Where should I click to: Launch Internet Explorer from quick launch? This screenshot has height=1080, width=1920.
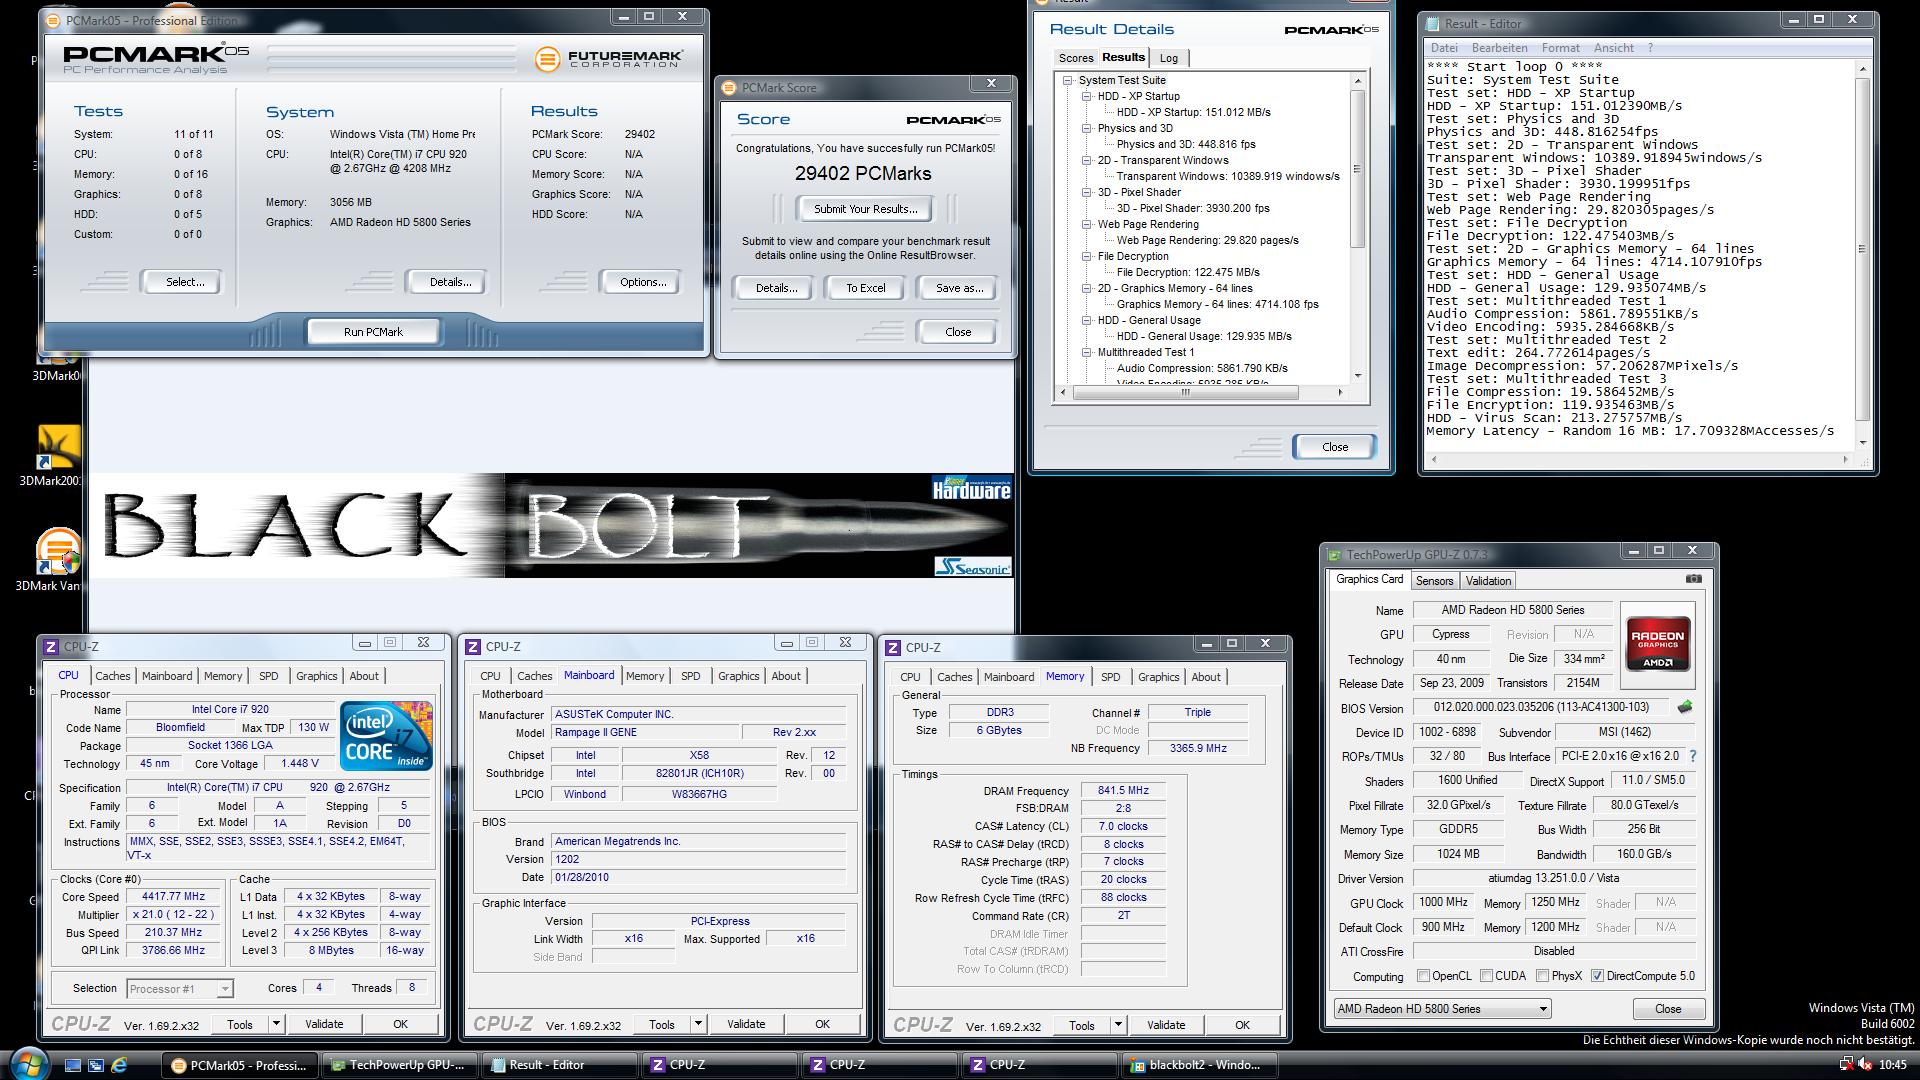[x=119, y=1065]
